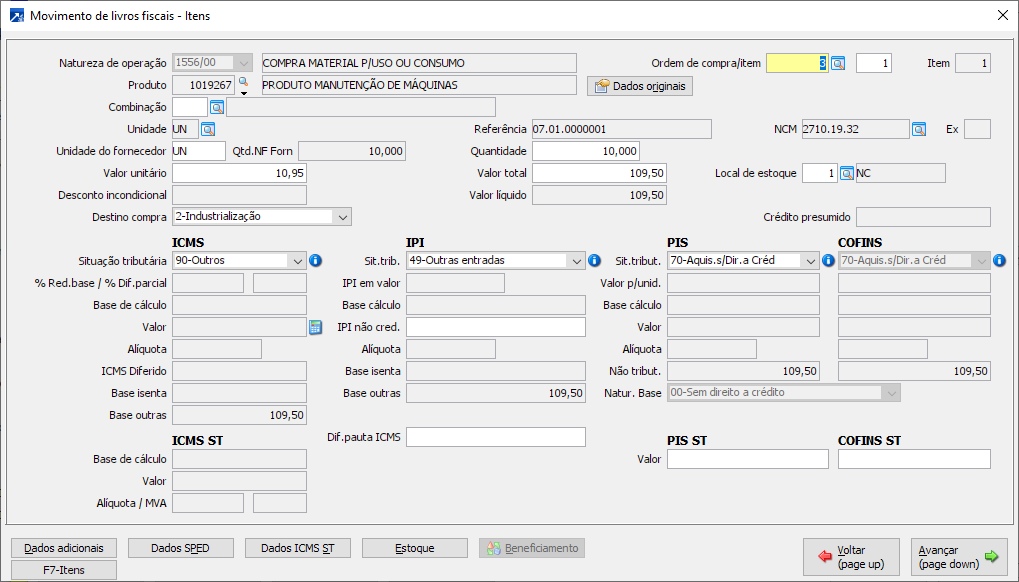Viewport: 1019px width, 582px height.
Task: Expand the IPI Sit.trib. dropdown
Action: [576, 260]
